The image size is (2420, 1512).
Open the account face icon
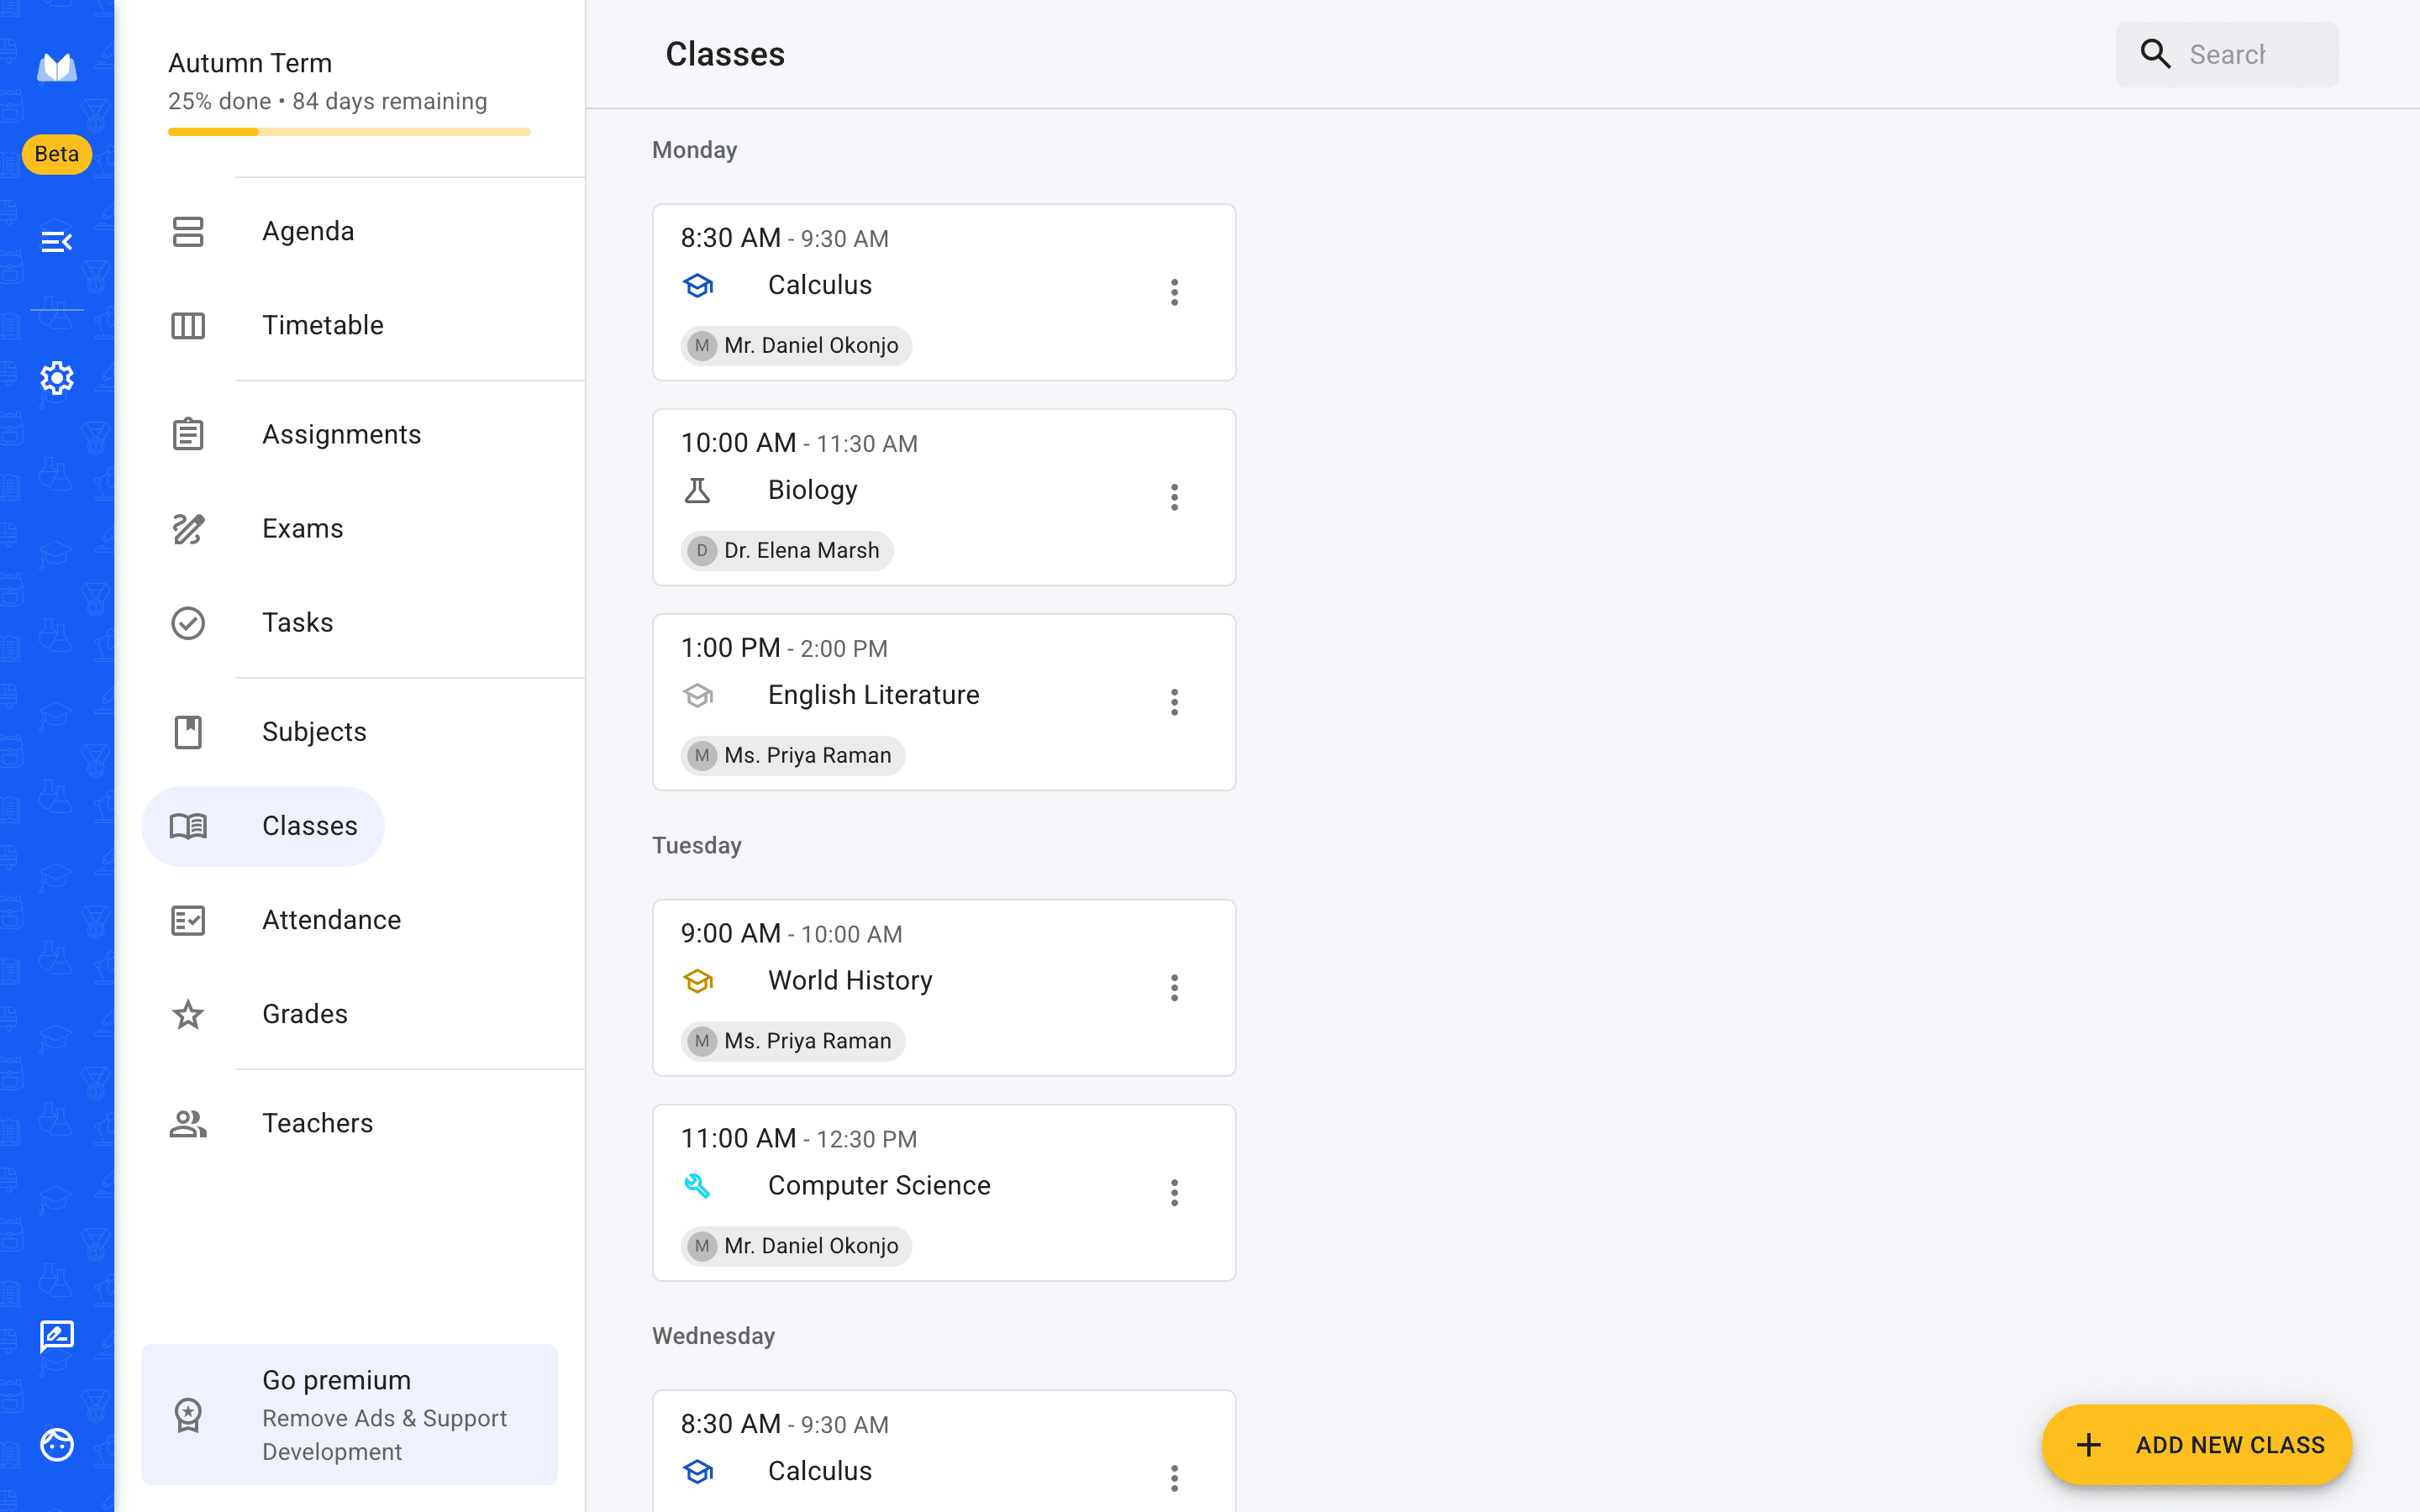pyautogui.click(x=57, y=1445)
